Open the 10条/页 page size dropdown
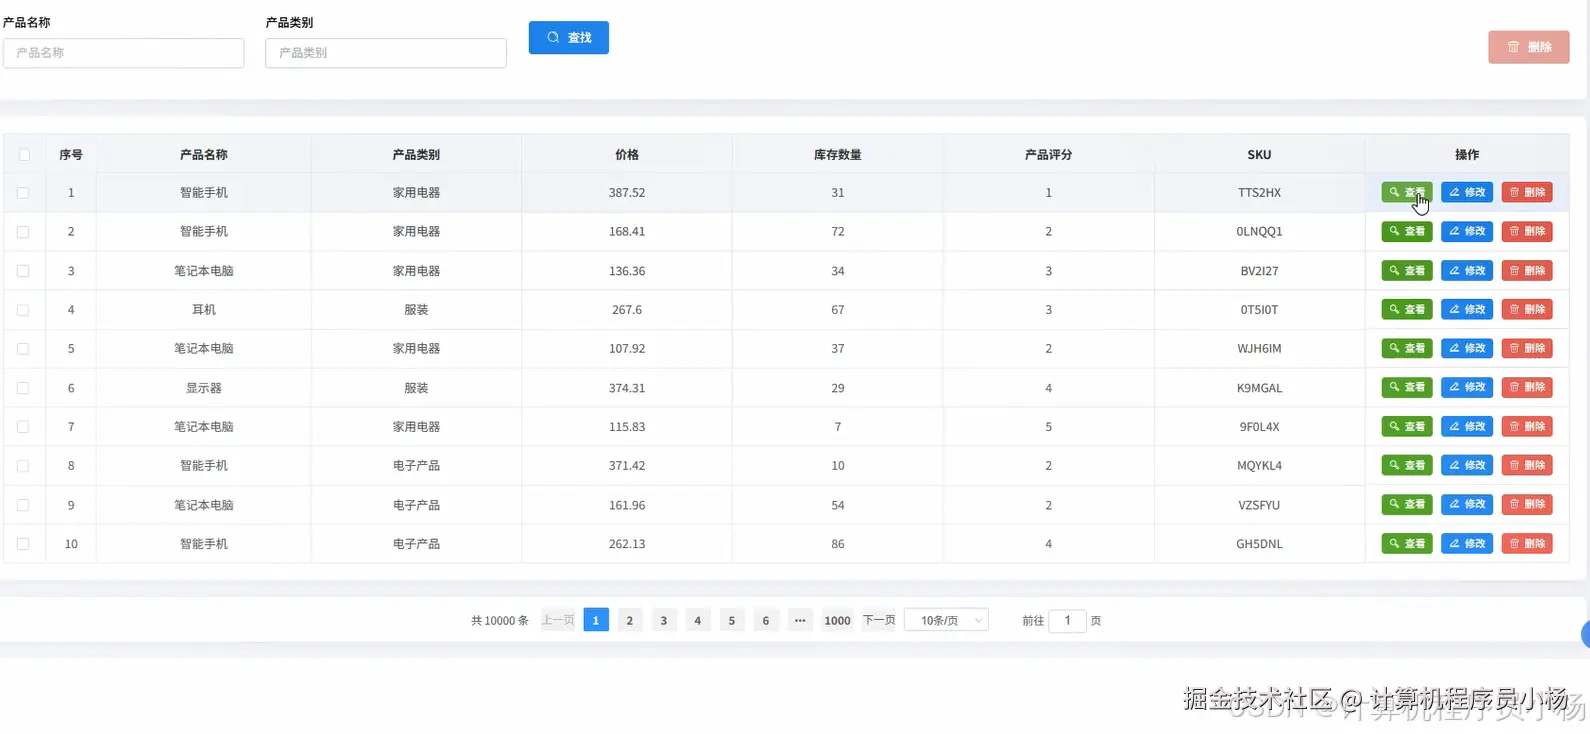This screenshot has width=1590, height=734. (x=946, y=620)
